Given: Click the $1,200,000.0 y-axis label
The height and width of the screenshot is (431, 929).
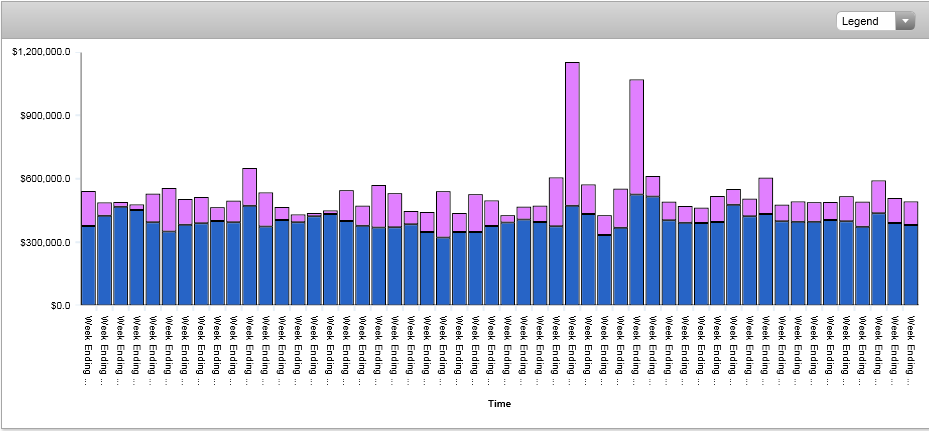Looking at the screenshot, I should [41, 51].
